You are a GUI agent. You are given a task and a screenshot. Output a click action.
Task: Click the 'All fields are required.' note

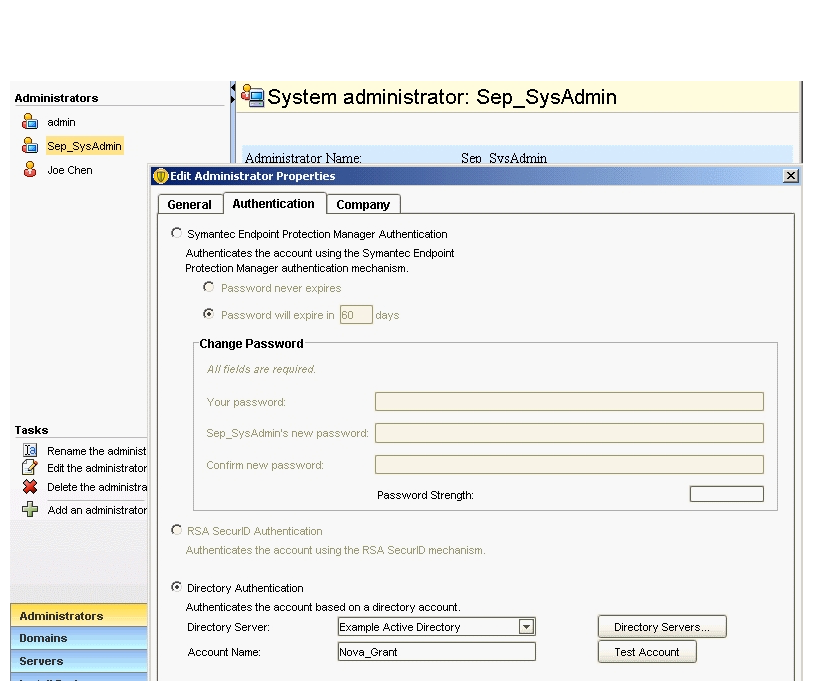(x=261, y=369)
